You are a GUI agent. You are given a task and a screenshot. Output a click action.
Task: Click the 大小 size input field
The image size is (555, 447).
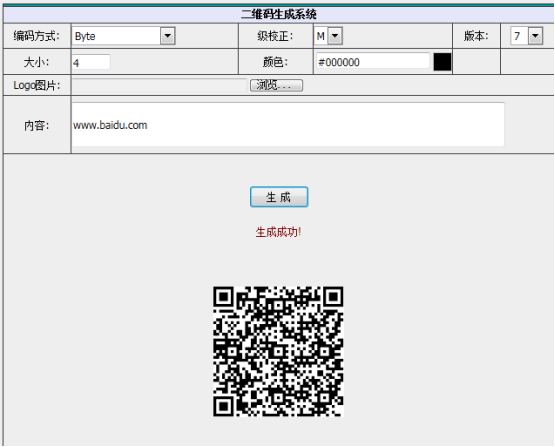(91, 63)
